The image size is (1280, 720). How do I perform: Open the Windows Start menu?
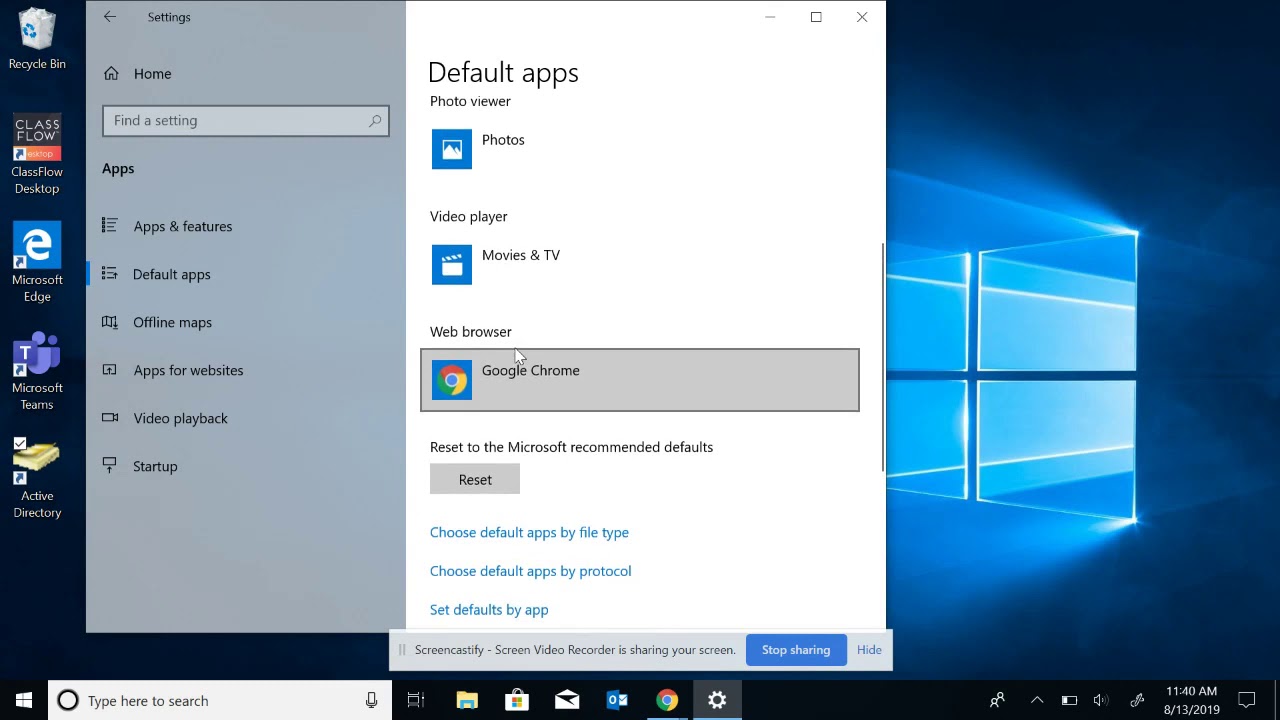[x=24, y=700]
